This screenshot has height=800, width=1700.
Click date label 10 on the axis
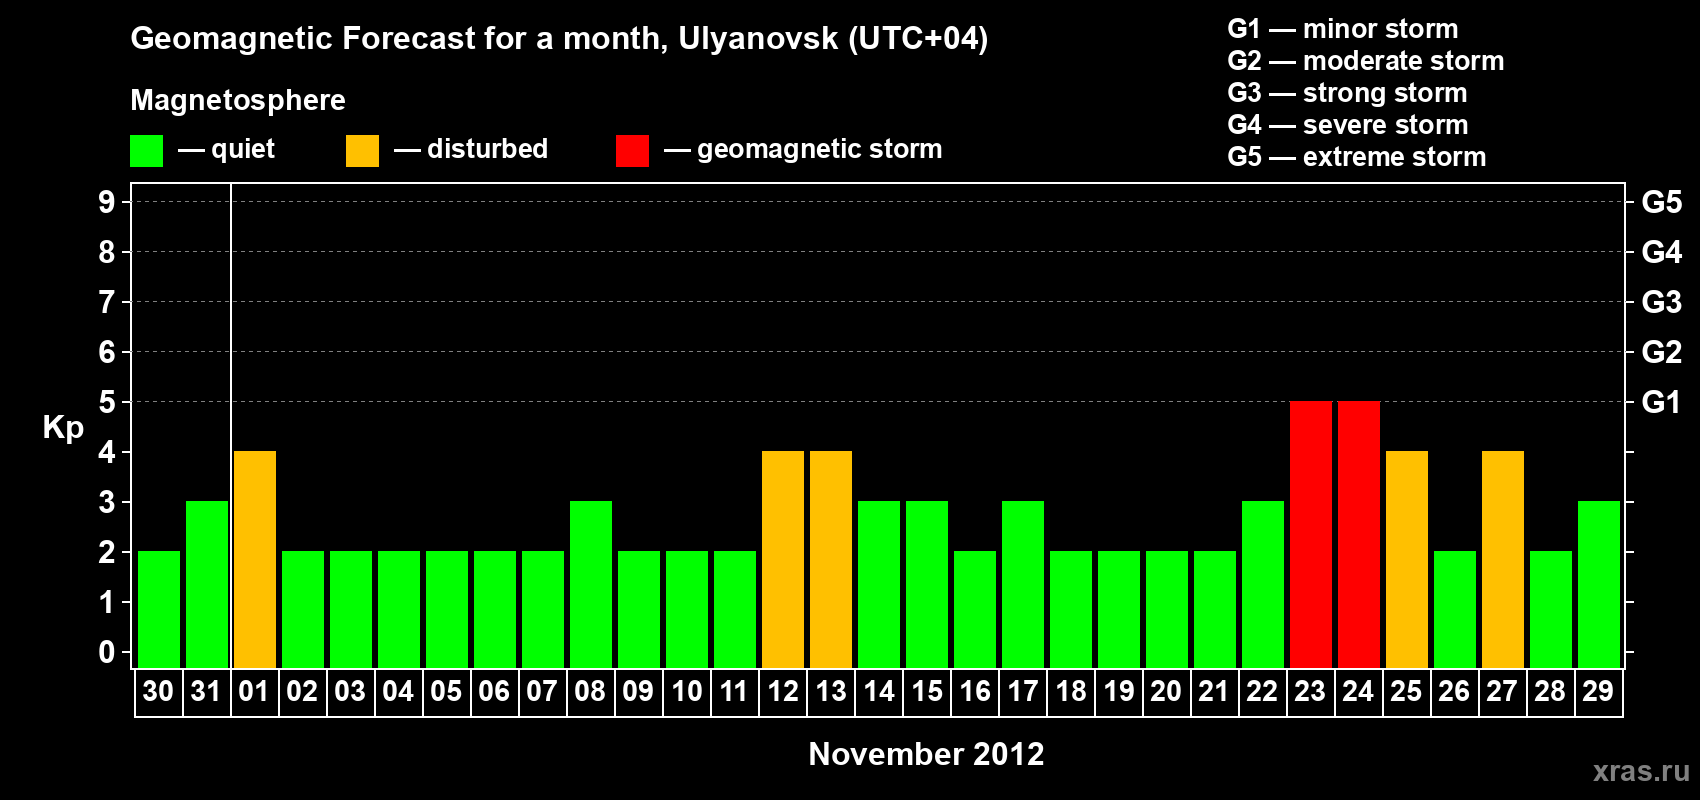686,692
